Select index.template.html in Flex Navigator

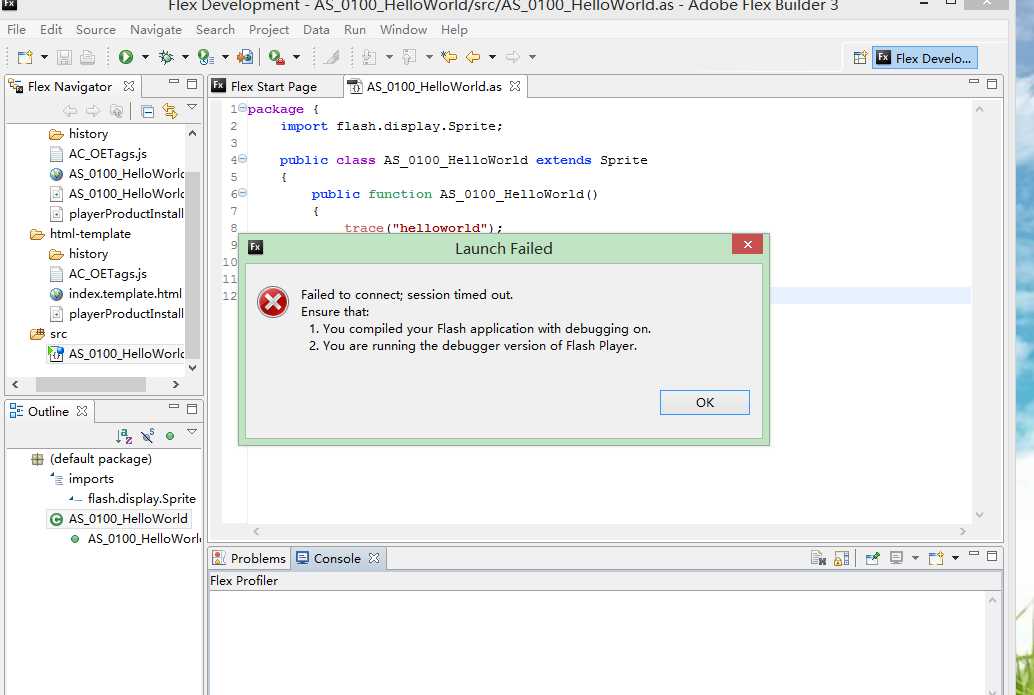(x=125, y=293)
